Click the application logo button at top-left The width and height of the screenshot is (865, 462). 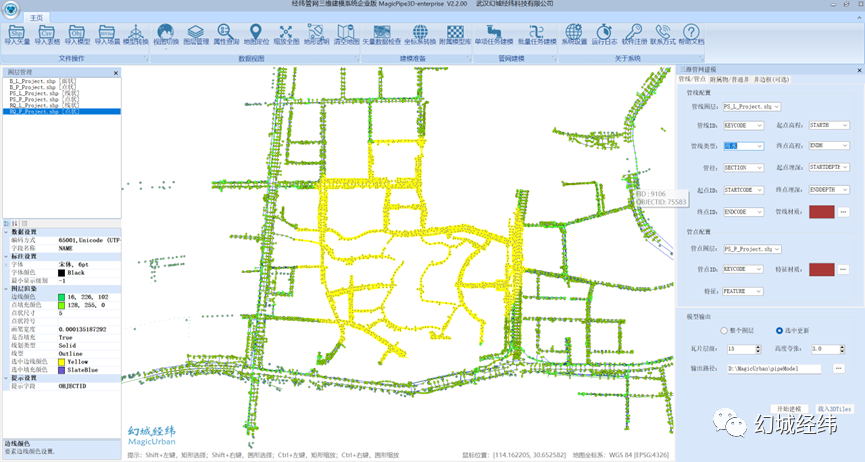tap(10, 9)
